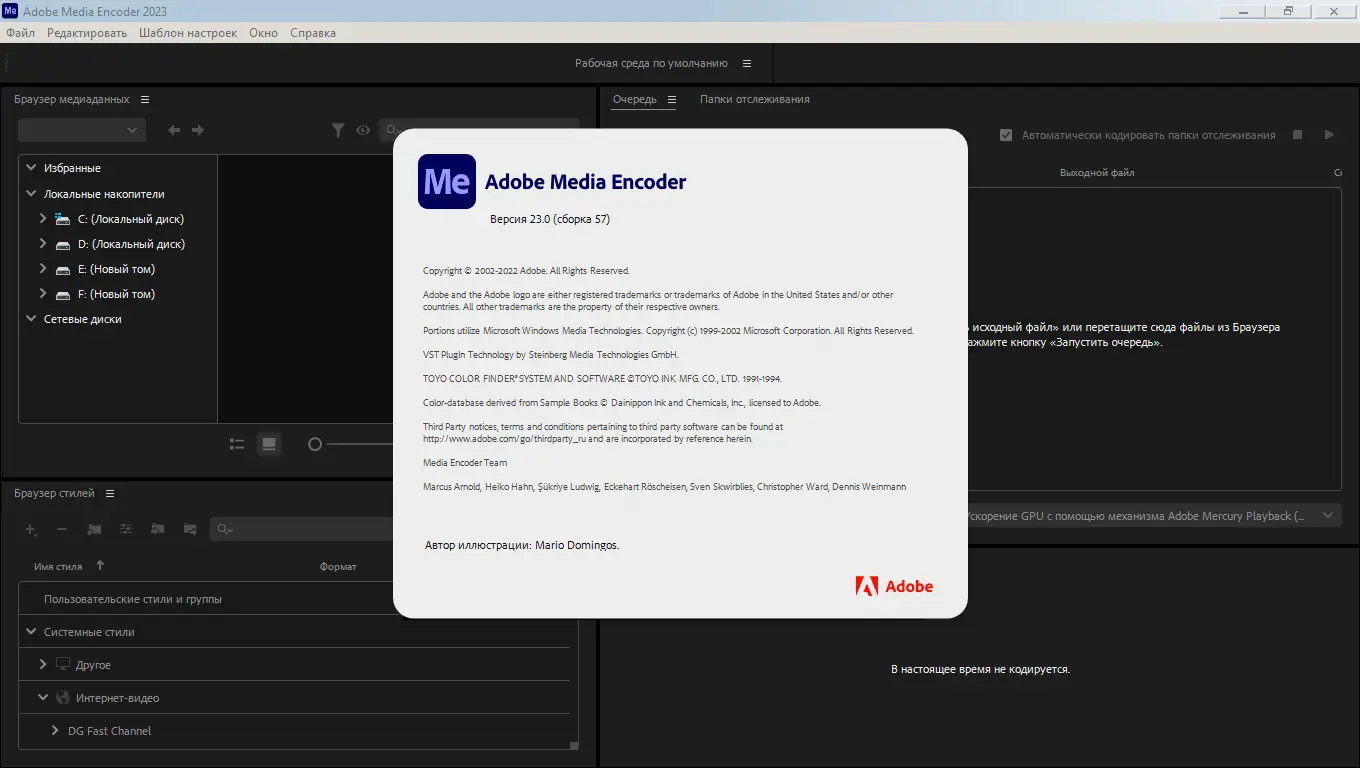Start the queue with the play button
This screenshot has width=1360, height=768.
click(1329, 135)
